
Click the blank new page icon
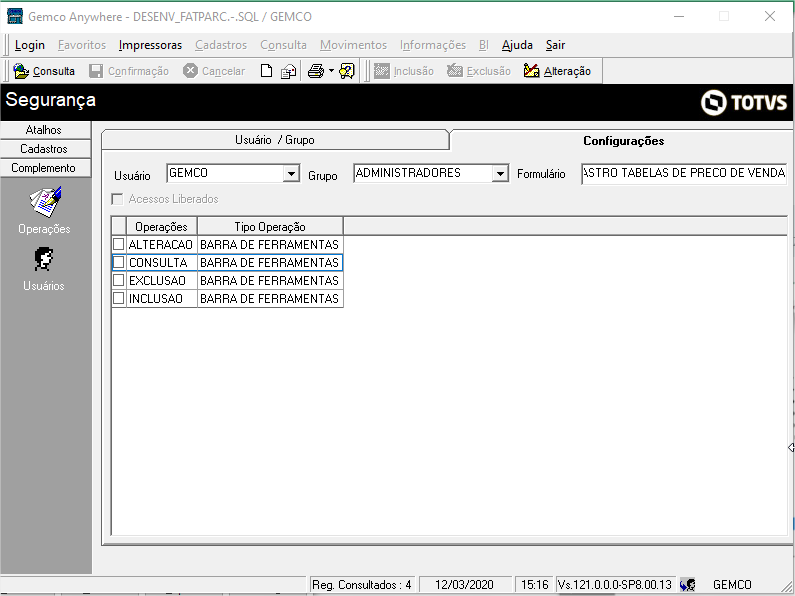[x=266, y=71]
